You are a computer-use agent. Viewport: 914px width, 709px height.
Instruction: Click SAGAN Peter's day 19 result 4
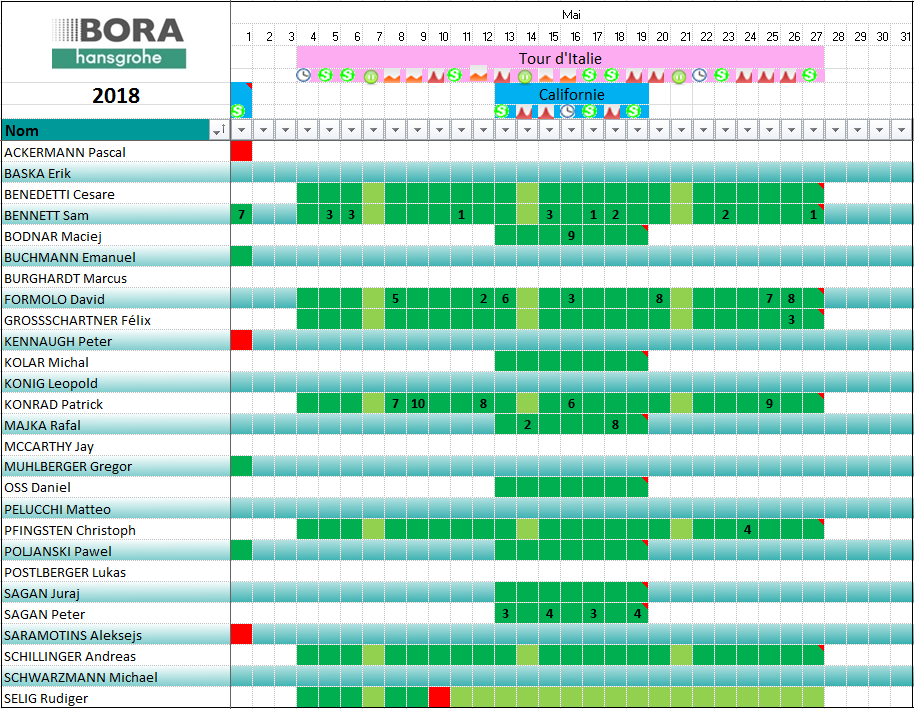coord(637,613)
